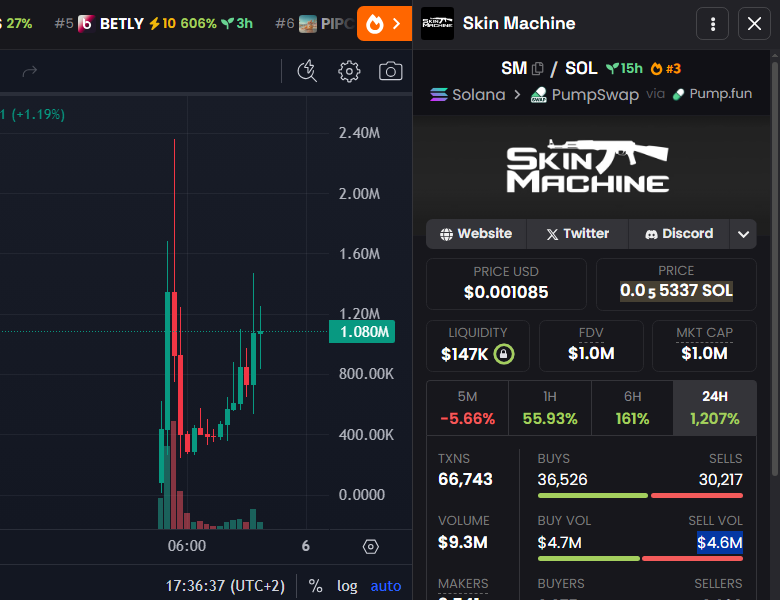Click the Skin Machine banner image
780x600 pixels.
pos(587,166)
